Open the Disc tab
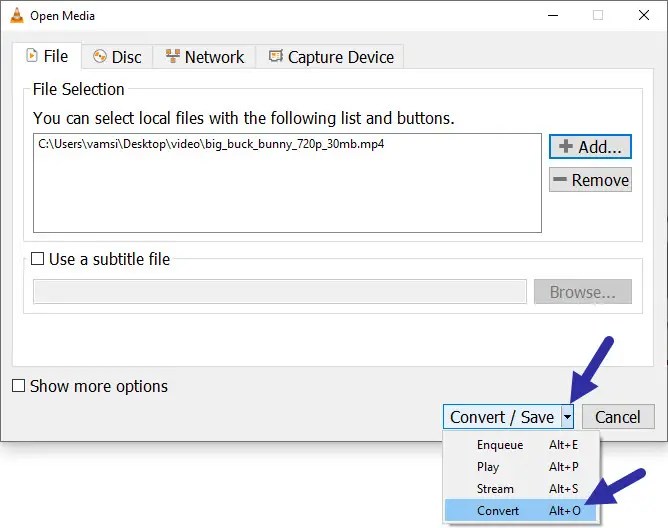This screenshot has width=668, height=528. pyautogui.click(x=117, y=57)
